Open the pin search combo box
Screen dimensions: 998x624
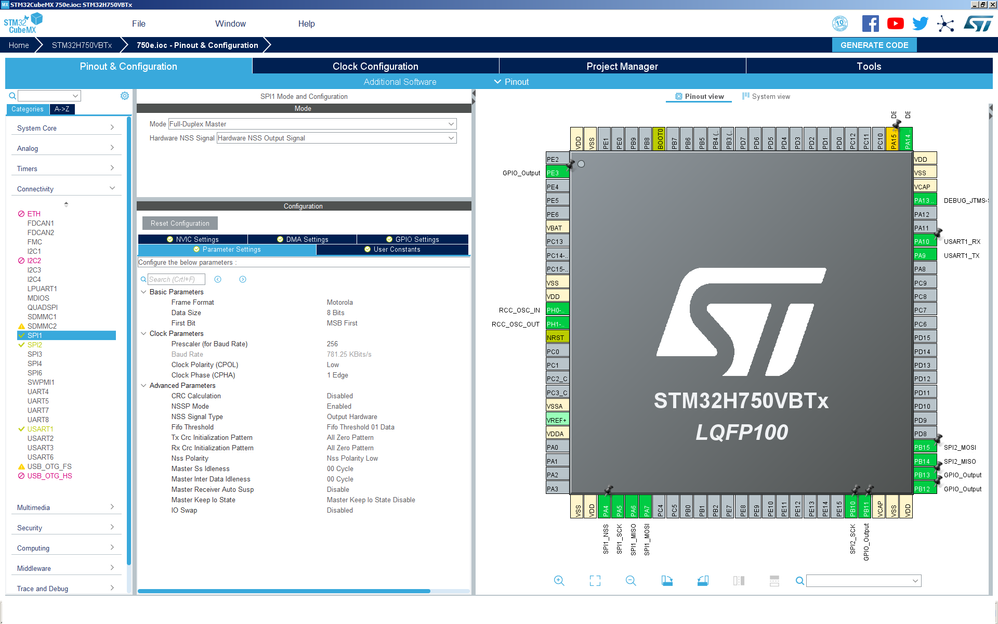tap(863, 580)
